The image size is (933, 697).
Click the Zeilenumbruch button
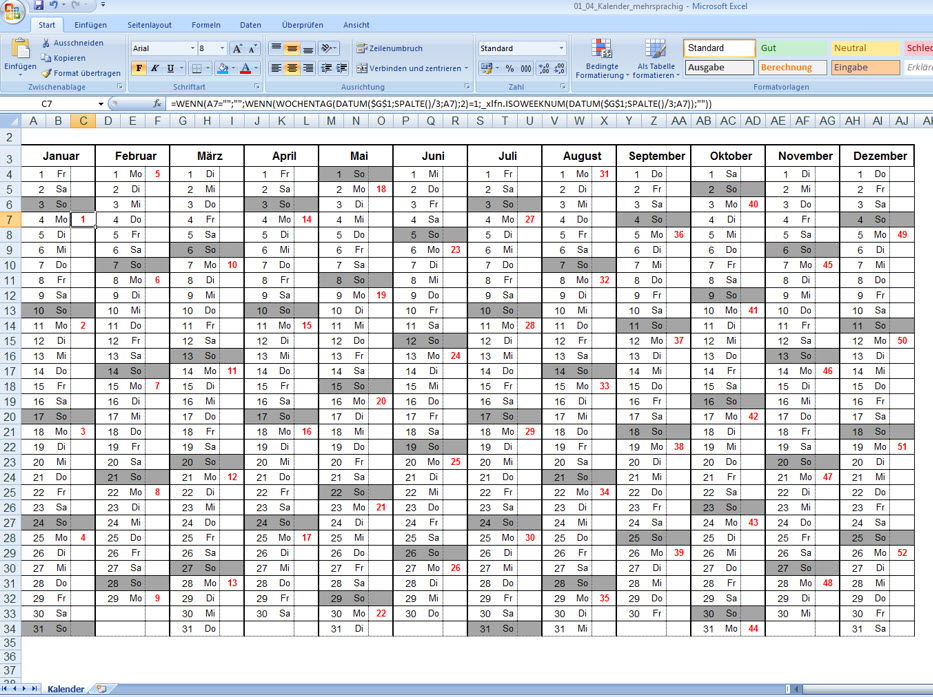pos(390,48)
